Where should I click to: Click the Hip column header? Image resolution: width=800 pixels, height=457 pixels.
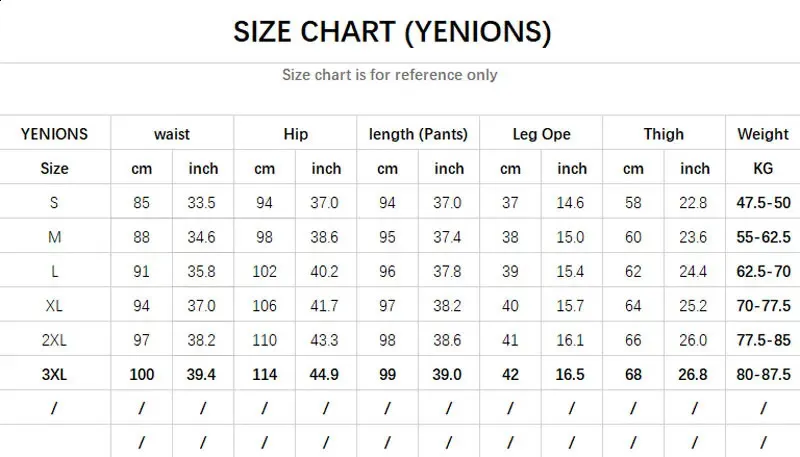point(295,134)
